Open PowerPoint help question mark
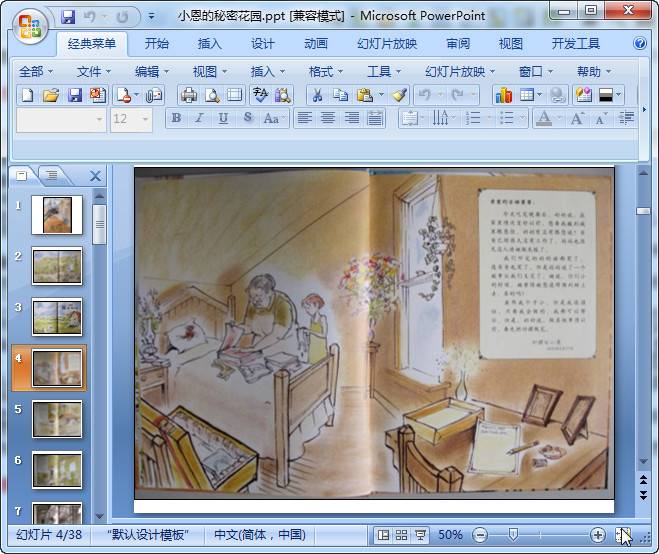This screenshot has height=554, width=659. coord(640,43)
